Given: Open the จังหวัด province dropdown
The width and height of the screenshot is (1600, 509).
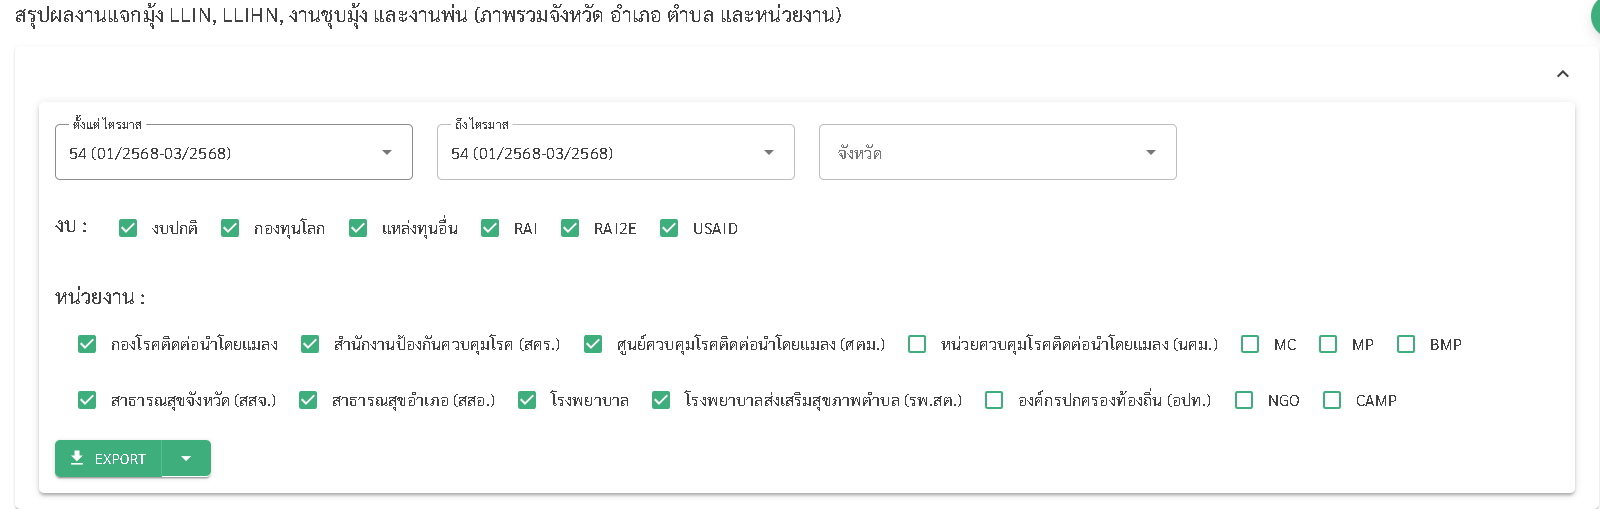Looking at the screenshot, I should pos(997,153).
